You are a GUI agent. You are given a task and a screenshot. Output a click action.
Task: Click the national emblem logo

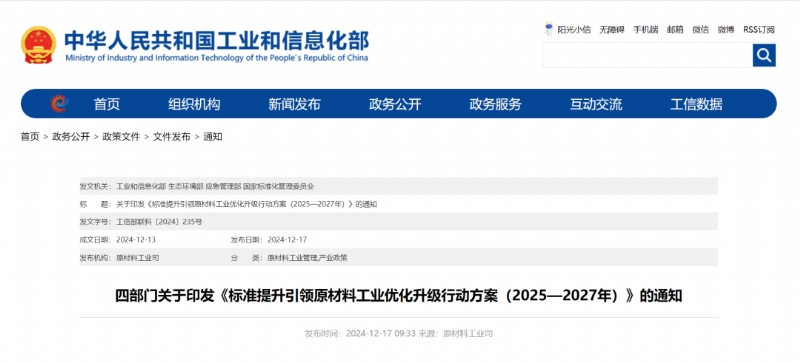point(38,45)
